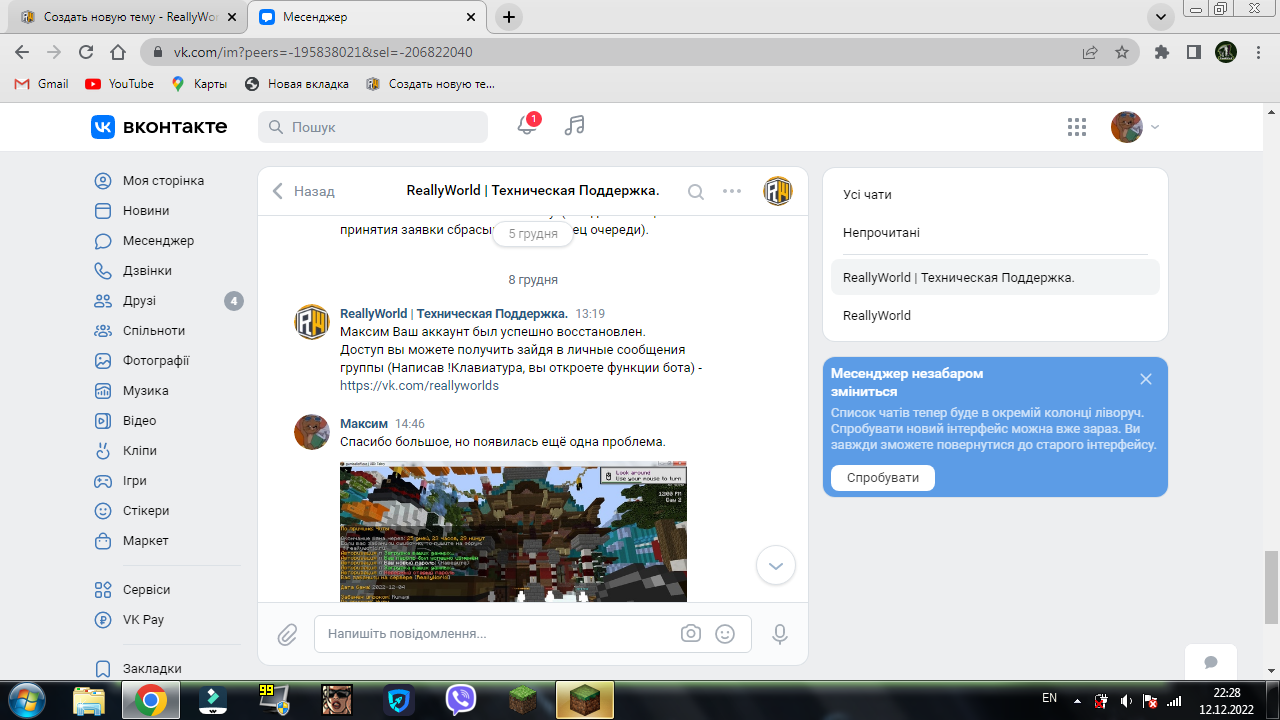Click the Пошук search field
The height and width of the screenshot is (720, 1280).
pos(373,127)
